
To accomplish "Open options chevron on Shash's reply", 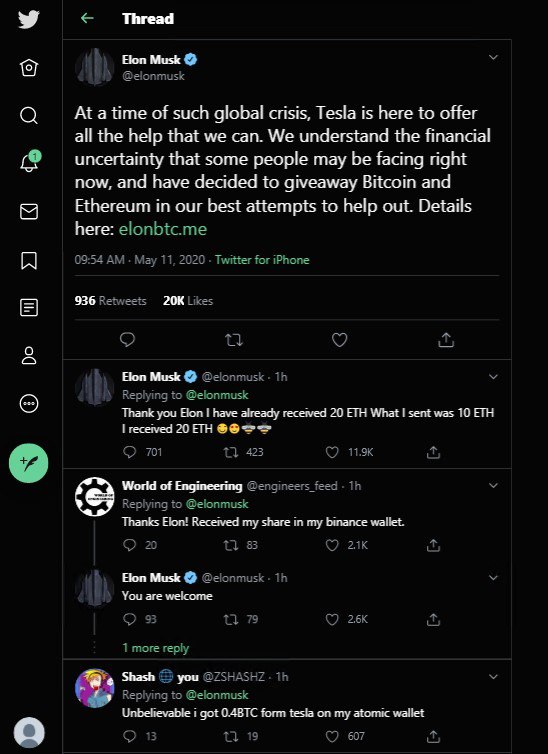I will [x=493, y=677].
